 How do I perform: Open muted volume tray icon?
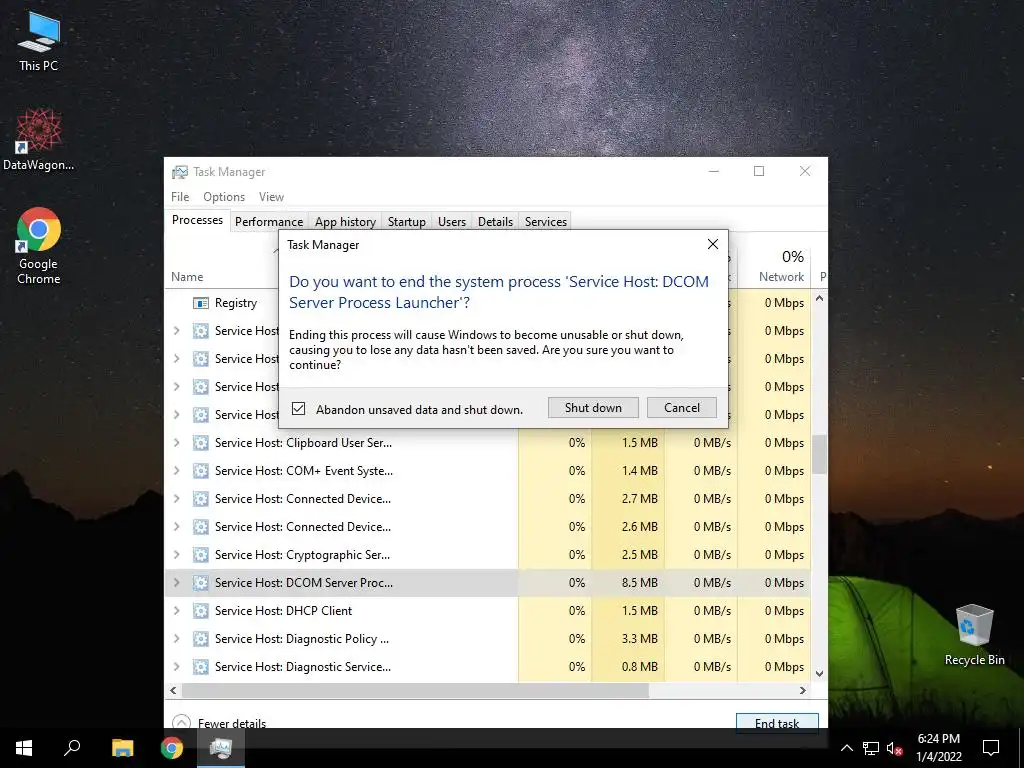(x=895, y=748)
